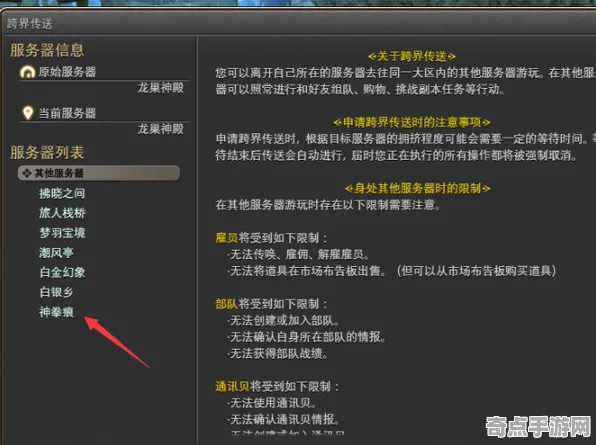
Task: Choose the 梦羽宝境 server
Action: click(62, 233)
